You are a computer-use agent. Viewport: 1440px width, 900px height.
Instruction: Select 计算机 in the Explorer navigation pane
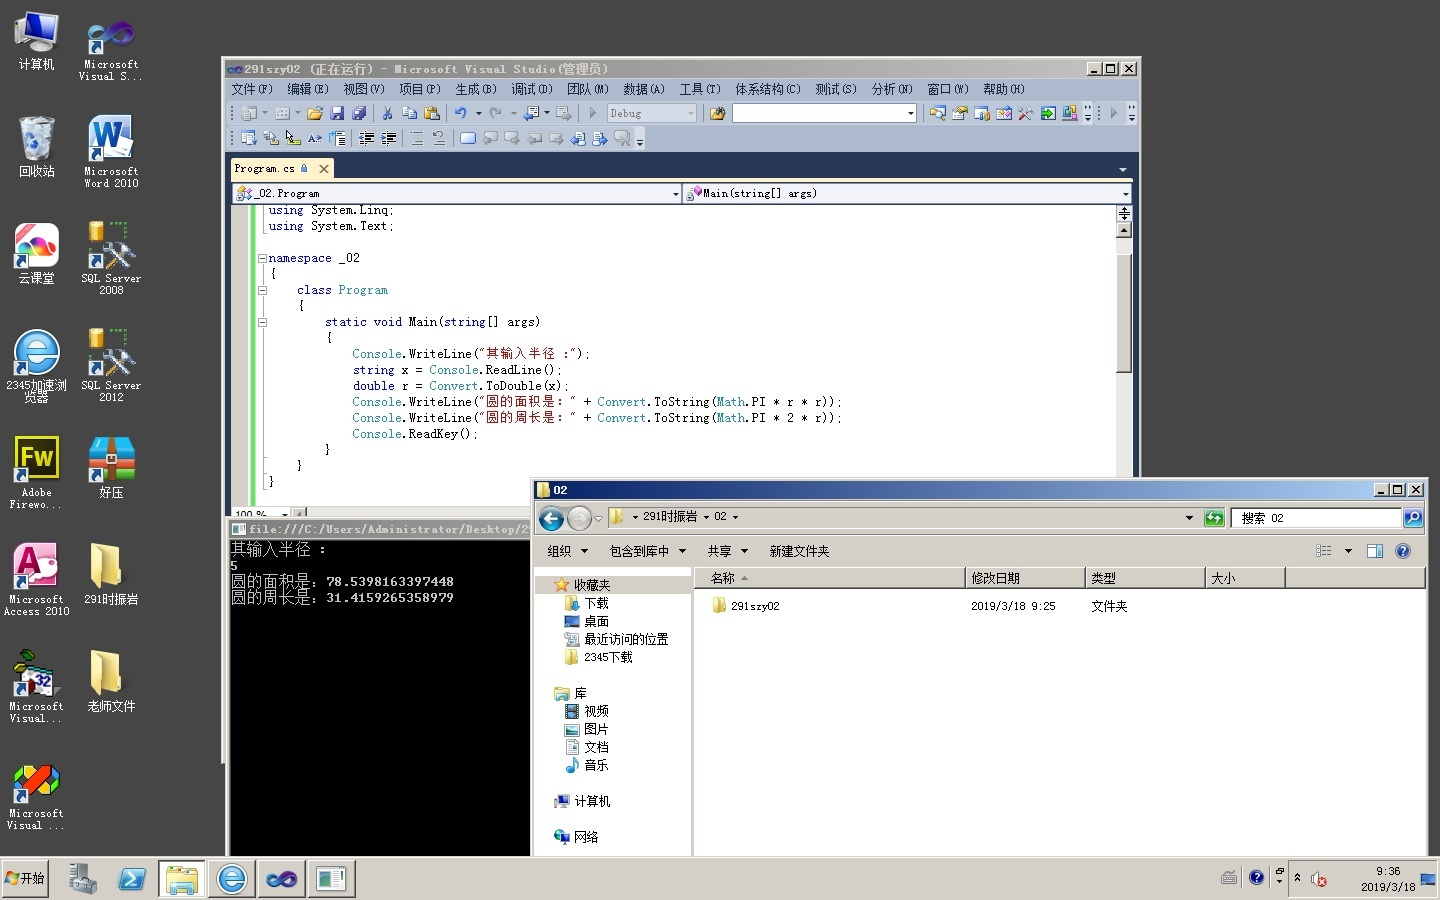click(x=582, y=801)
